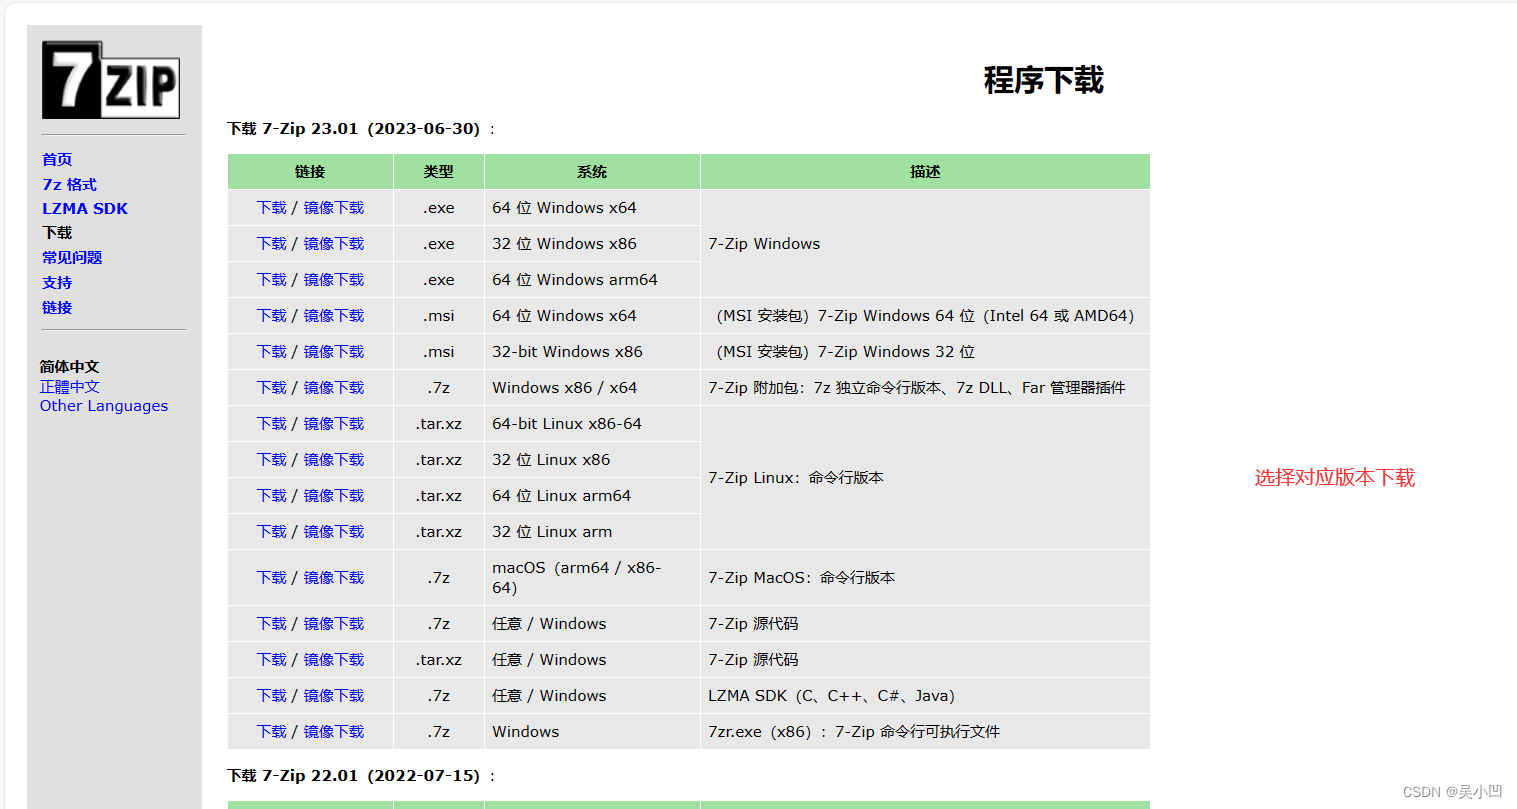Viewport: 1517px width, 809px height.
Task: Click the 下载 7-Zip 22.01 heading
Action: 361,776
